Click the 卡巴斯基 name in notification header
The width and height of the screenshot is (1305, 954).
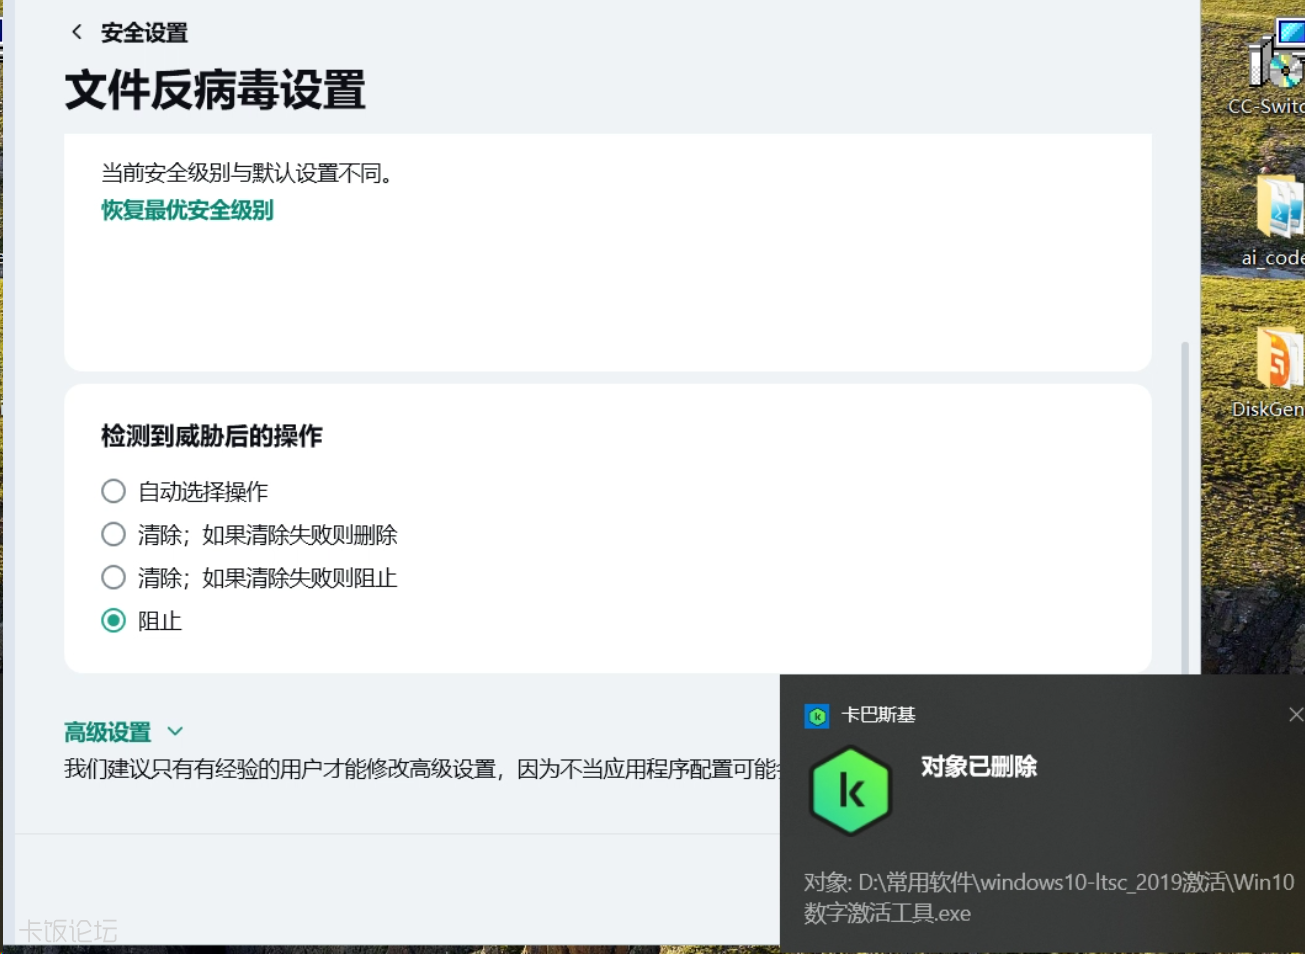(878, 715)
